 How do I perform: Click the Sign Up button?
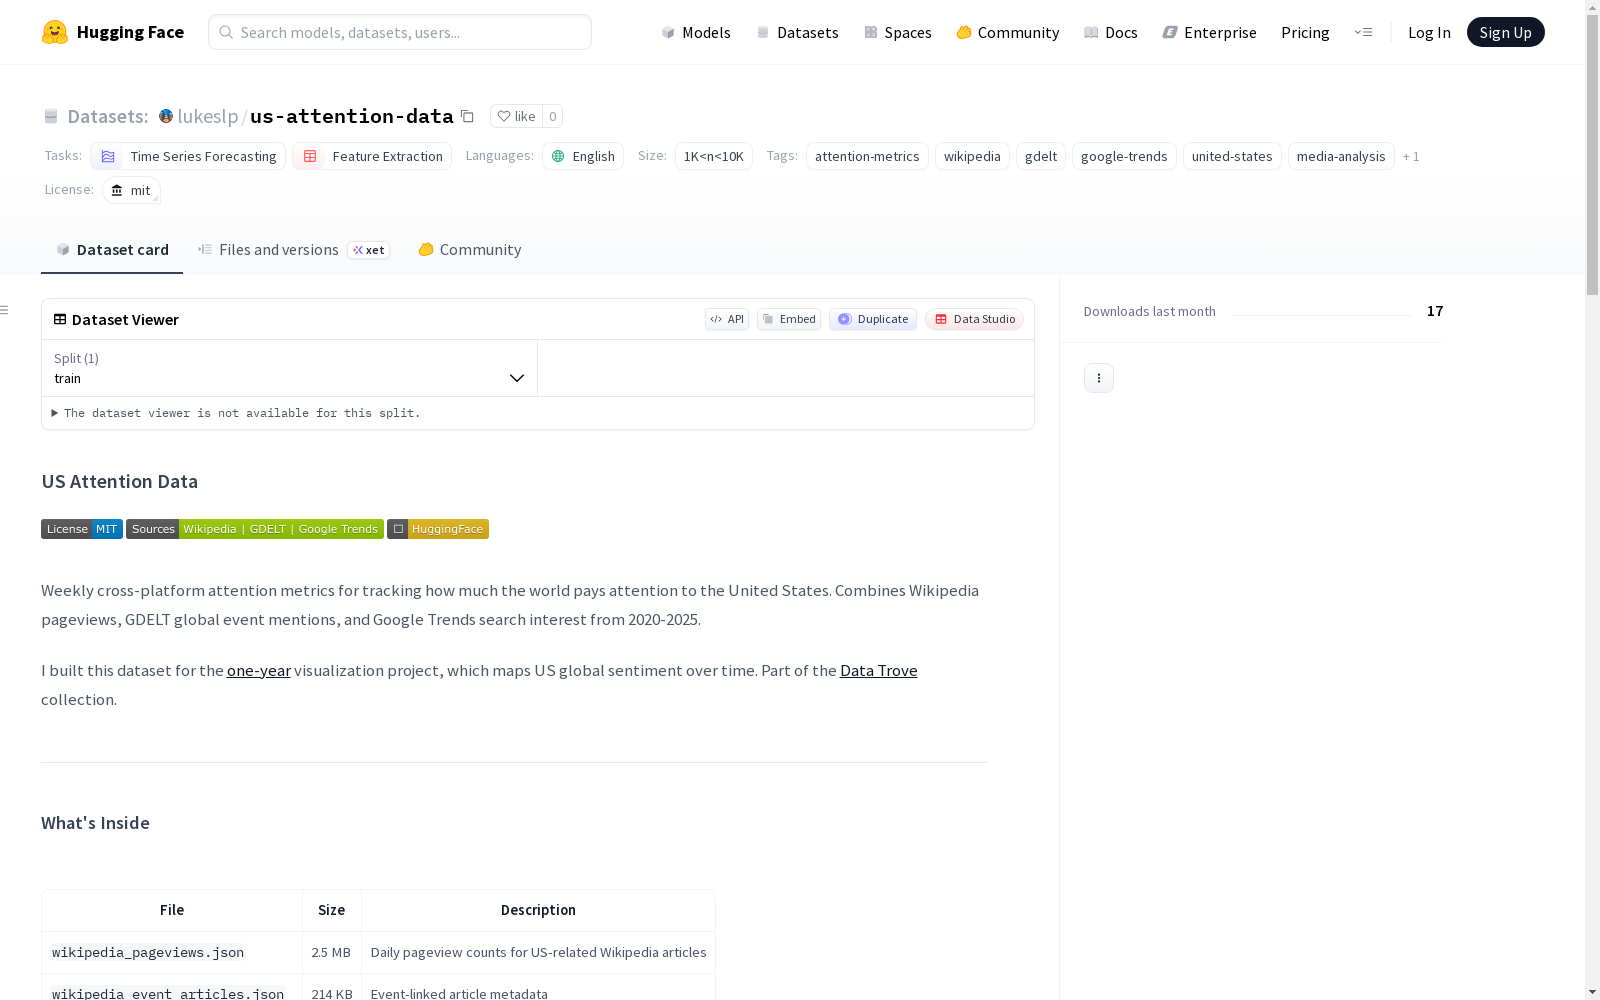click(1505, 32)
